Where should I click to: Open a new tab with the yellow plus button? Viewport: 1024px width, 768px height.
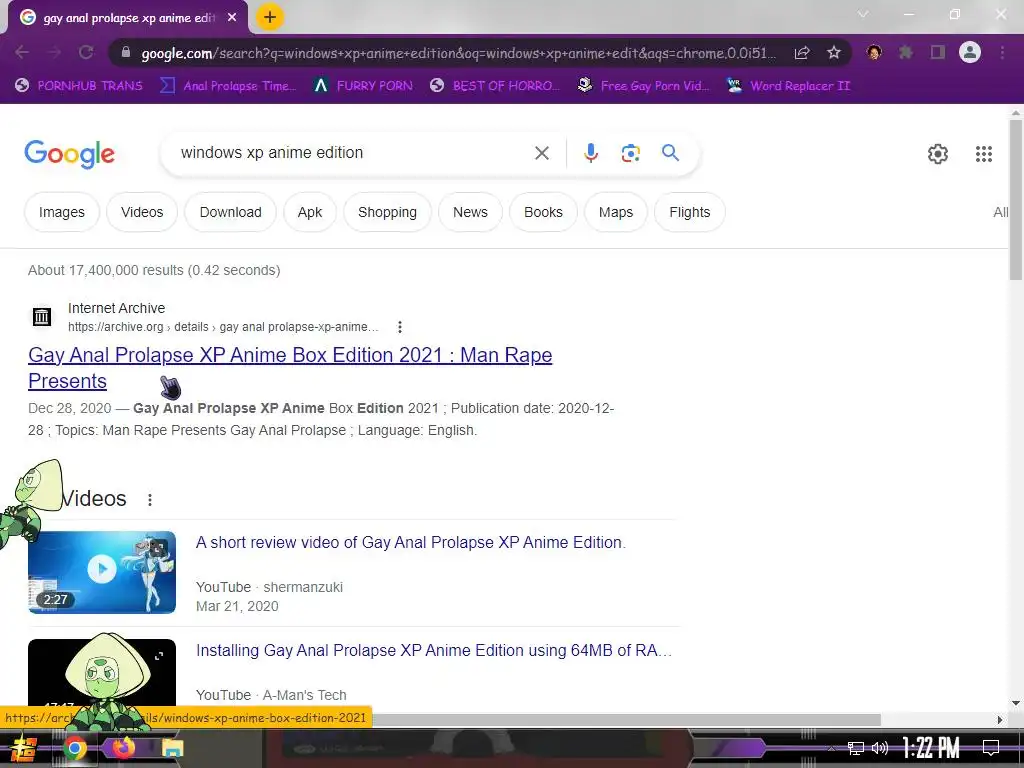coord(270,18)
